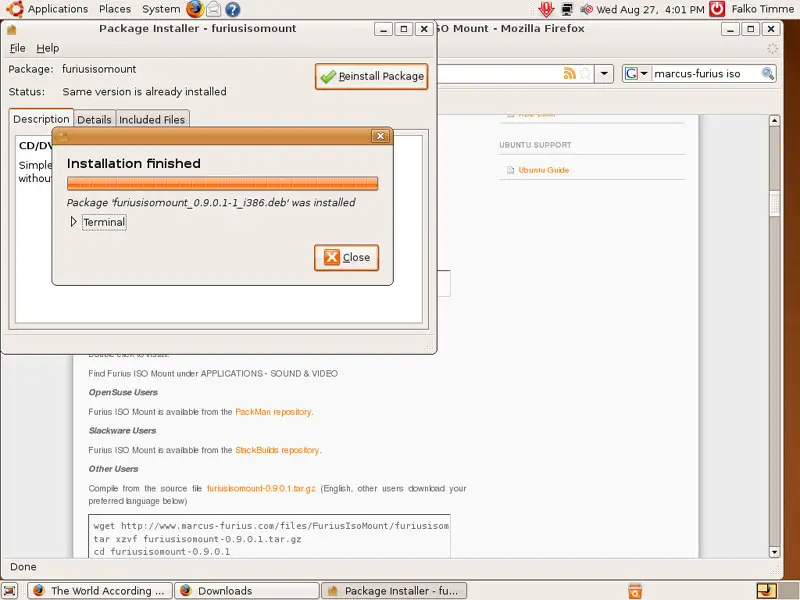
Task: Click the search magnifier in Firefox
Action: [767, 73]
